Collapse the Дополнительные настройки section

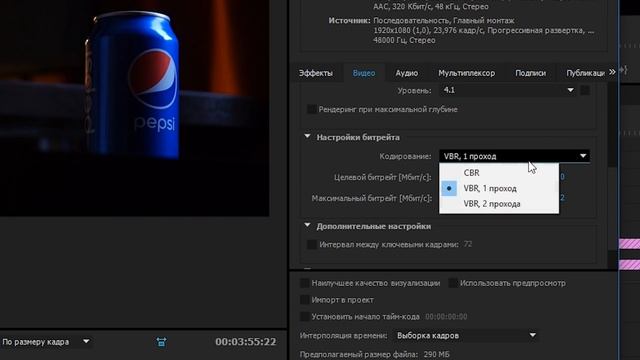[307, 225]
